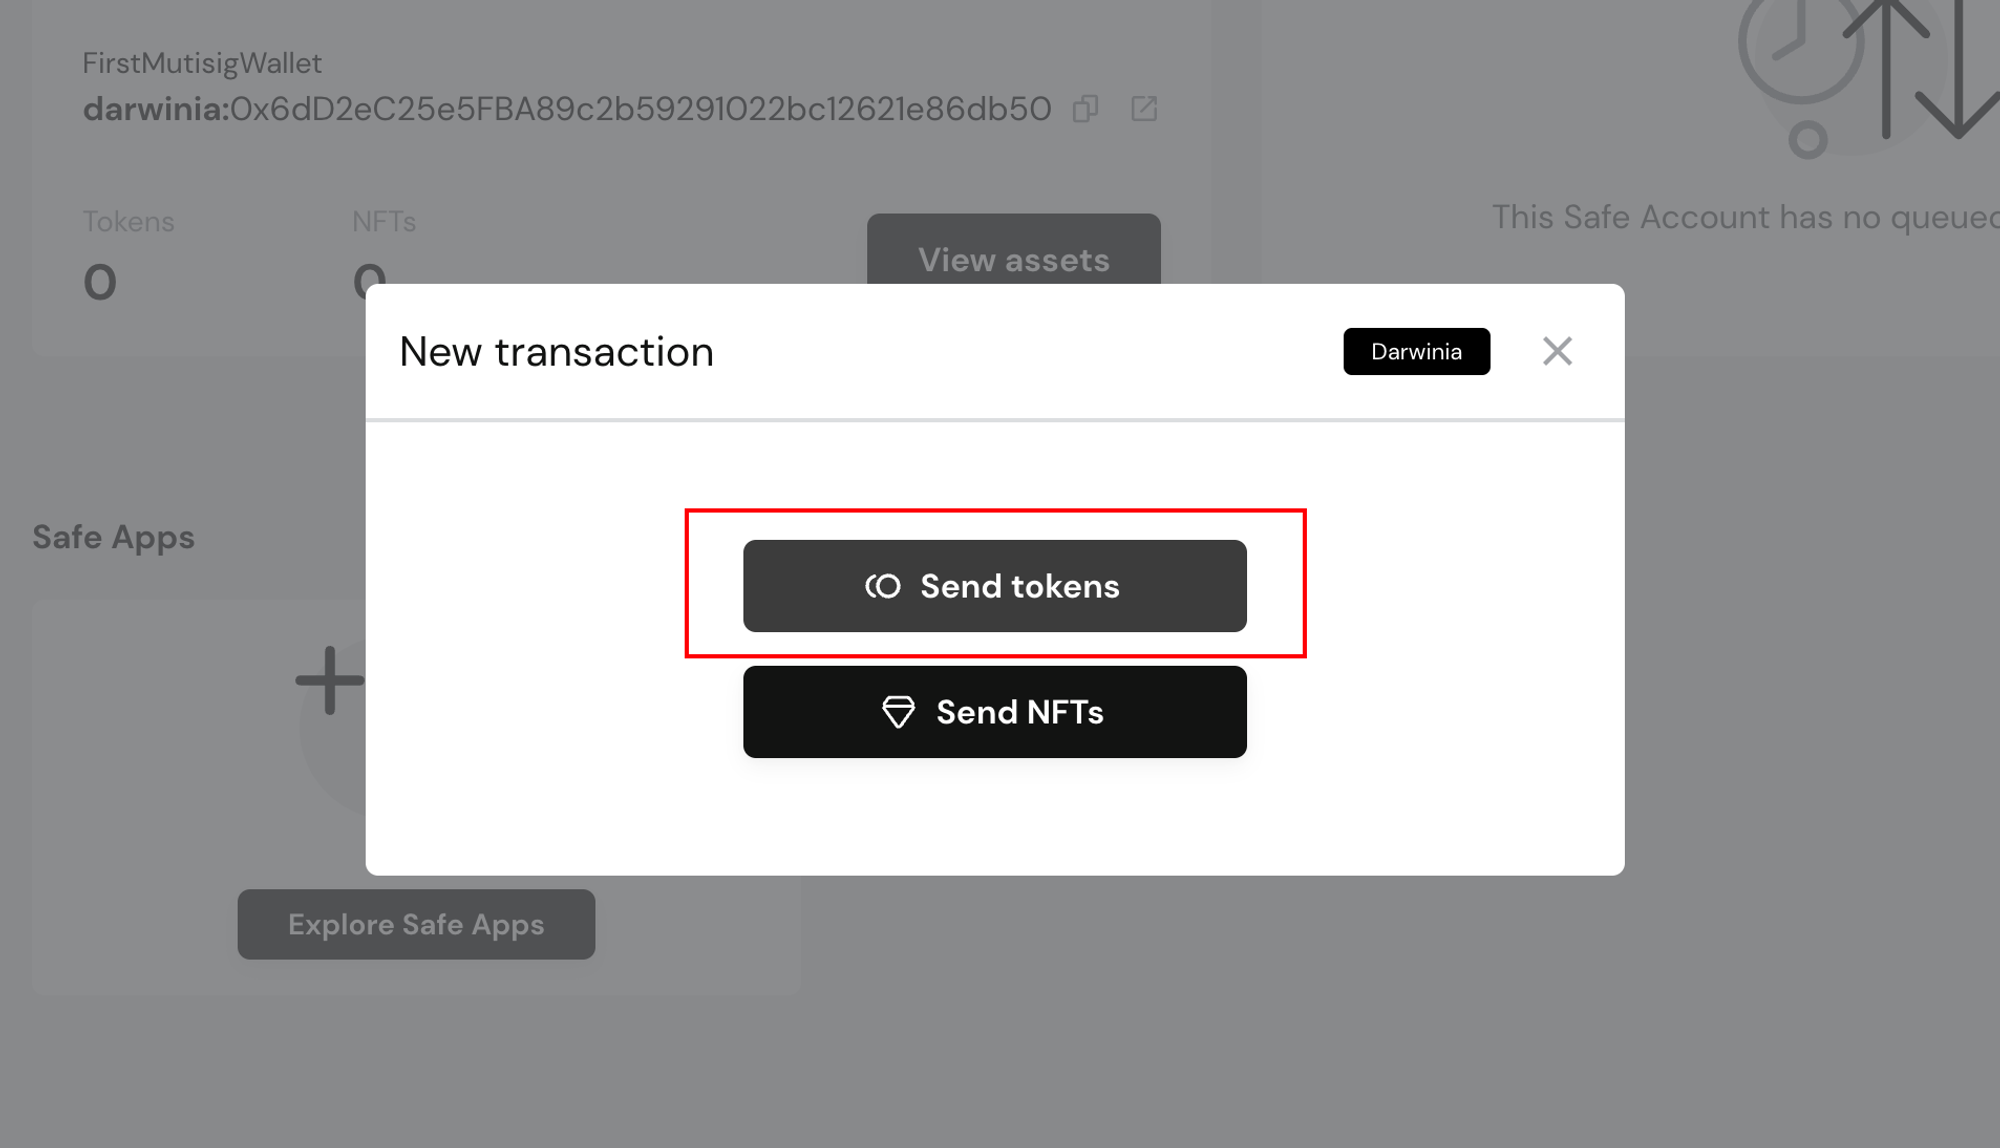Select the wallet address text
Image resolution: width=2000 pixels, height=1148 pixels.
(640, 109)
